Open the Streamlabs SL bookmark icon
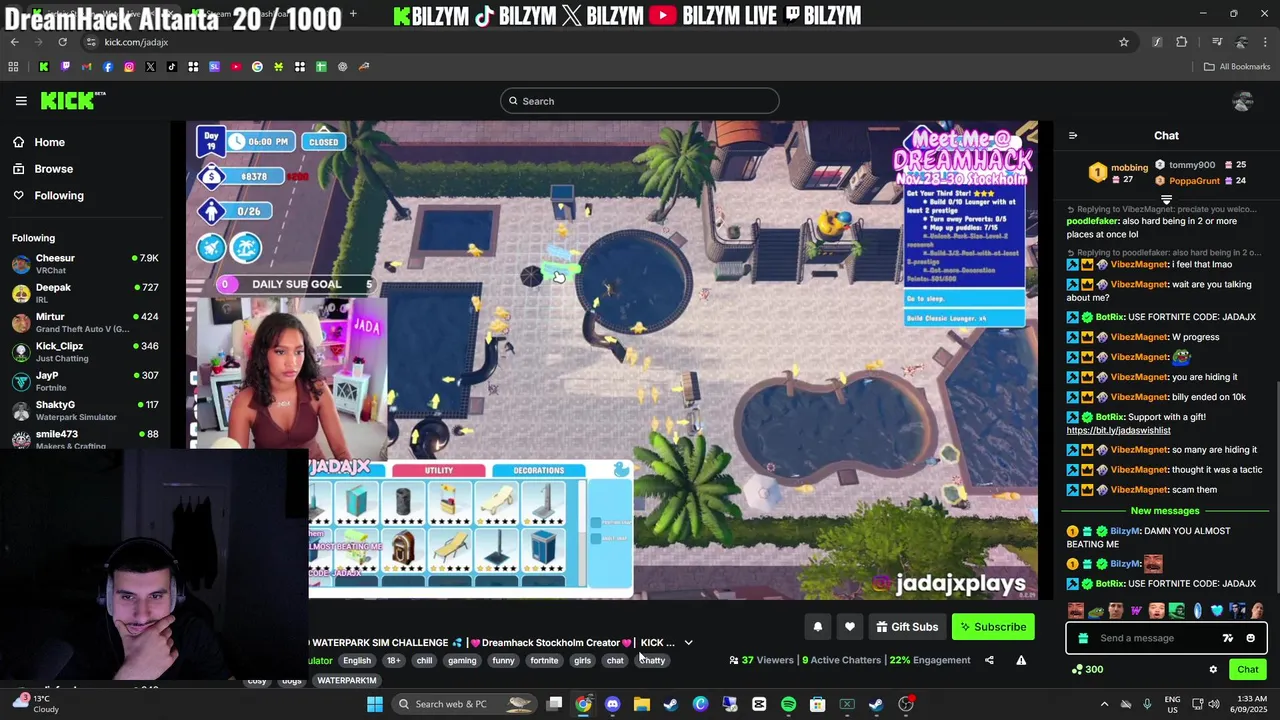Viewport: 1280px width, 720px height. click(x=214, y=67)
